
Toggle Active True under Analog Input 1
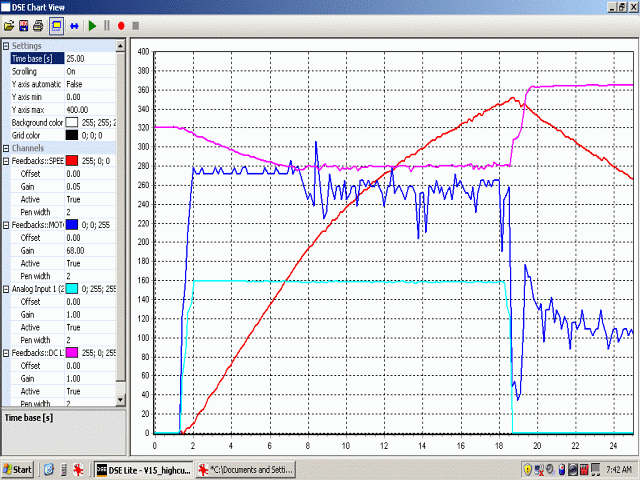point(90,327)
